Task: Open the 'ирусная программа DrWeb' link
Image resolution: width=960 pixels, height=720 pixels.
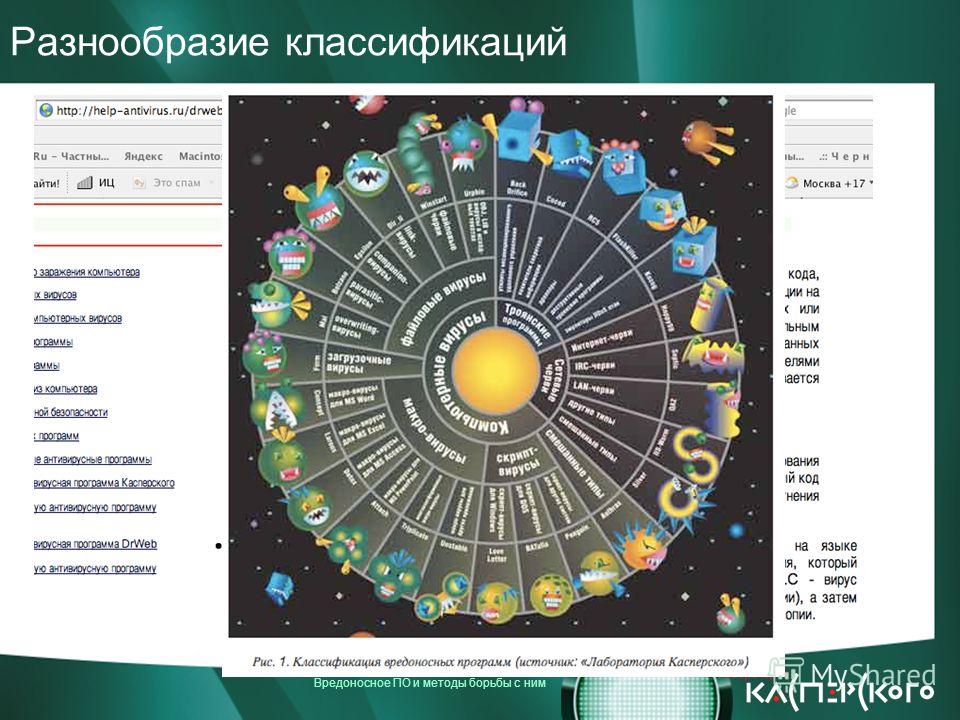Action: (96, 544)
